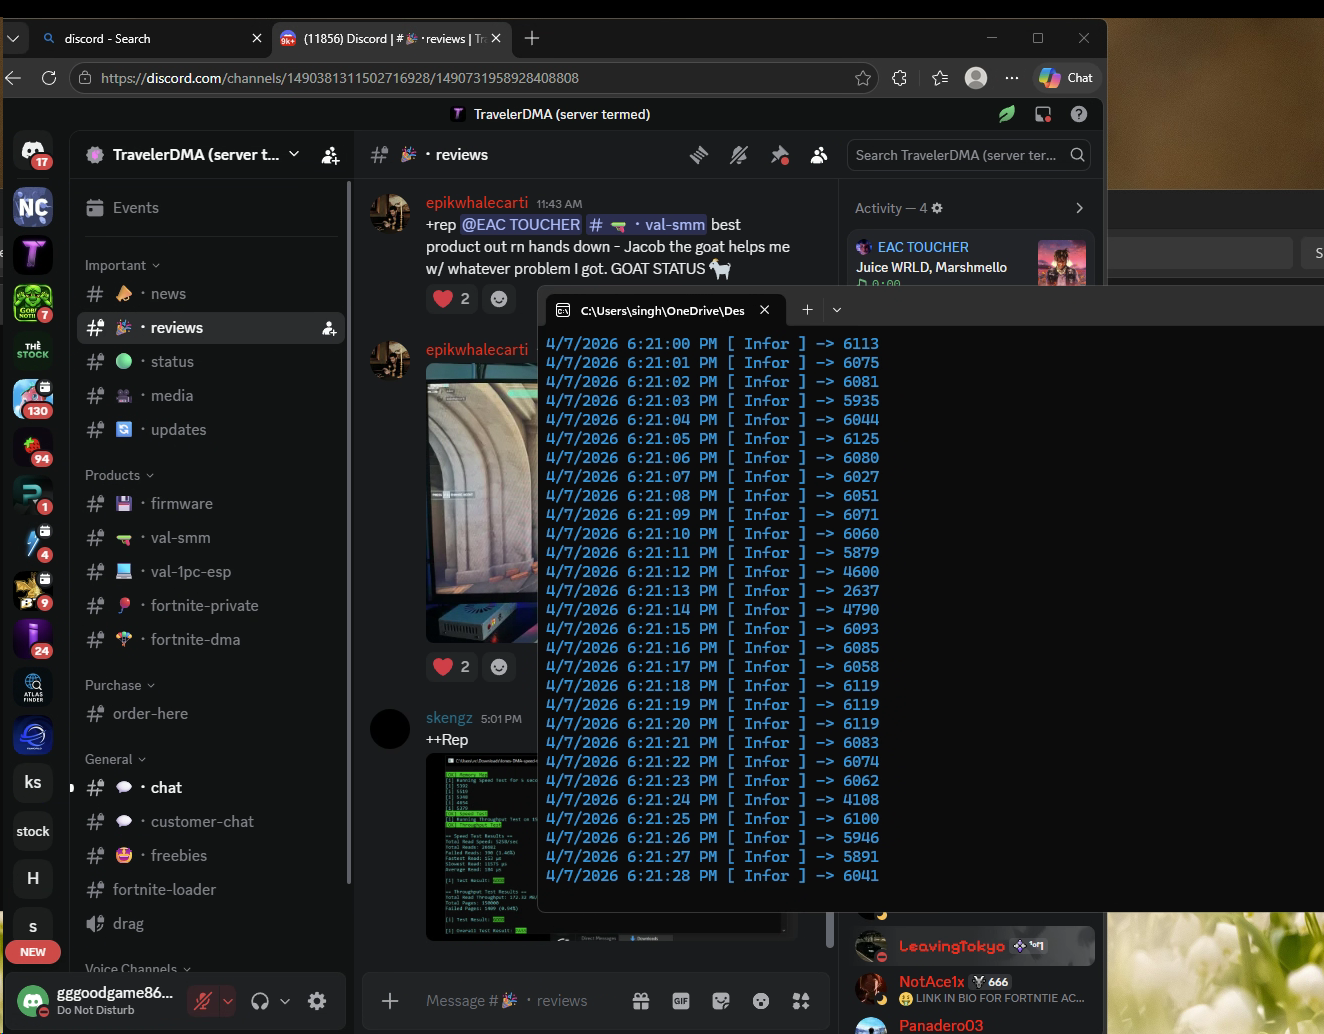Open the sticker picker
The image size is (1324, 1034).
(721, 1001)
